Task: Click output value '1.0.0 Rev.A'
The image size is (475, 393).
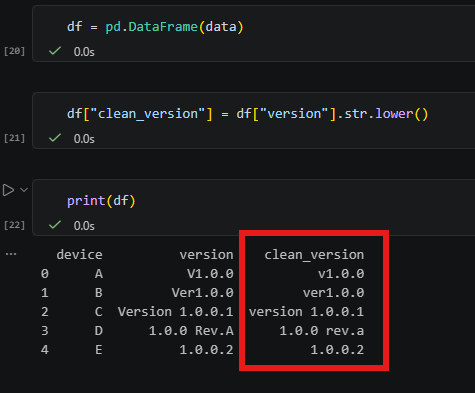Action: pos(191,331)
